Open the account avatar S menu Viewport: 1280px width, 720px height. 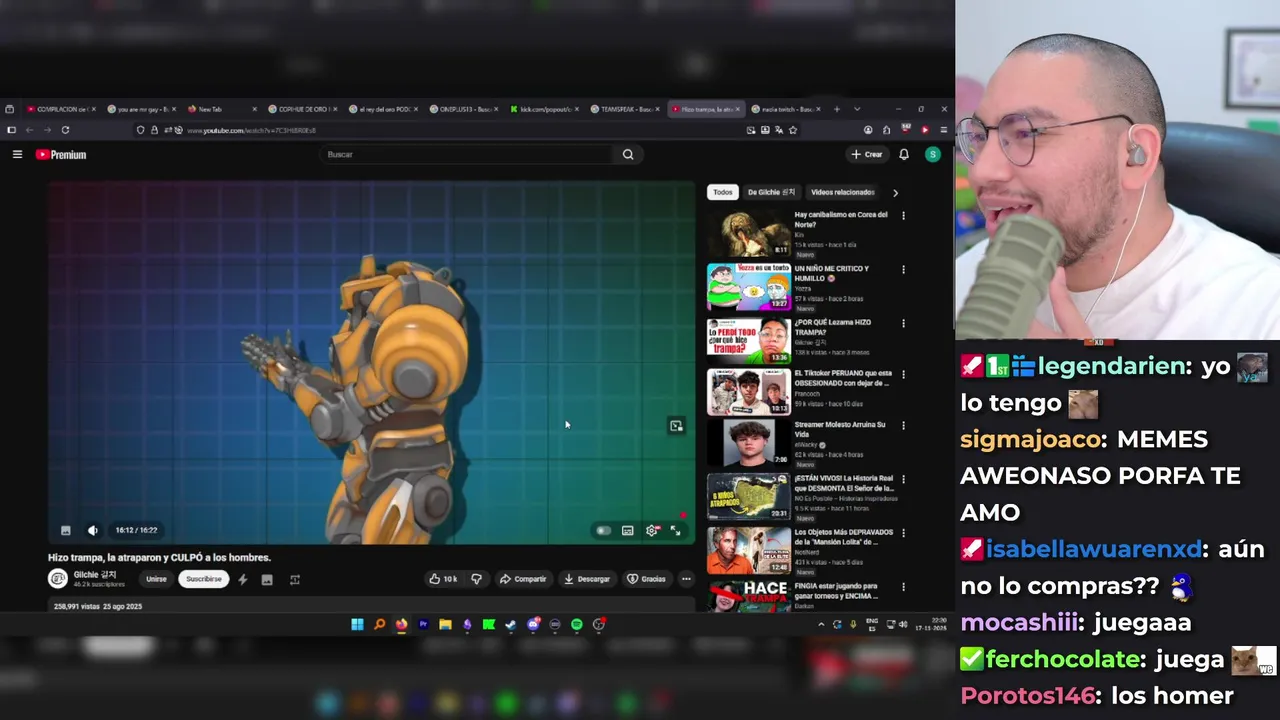click(x=933, y=154)
